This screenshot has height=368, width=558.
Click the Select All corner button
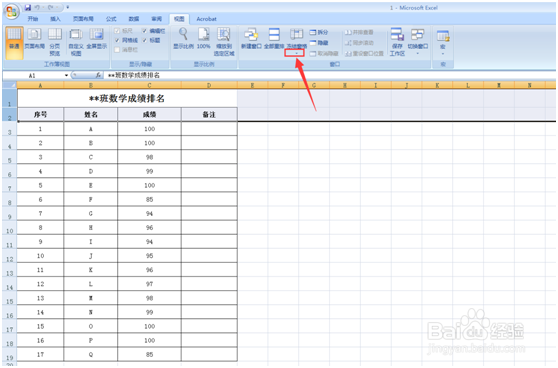pyautogui.click(x=10, y=85)
